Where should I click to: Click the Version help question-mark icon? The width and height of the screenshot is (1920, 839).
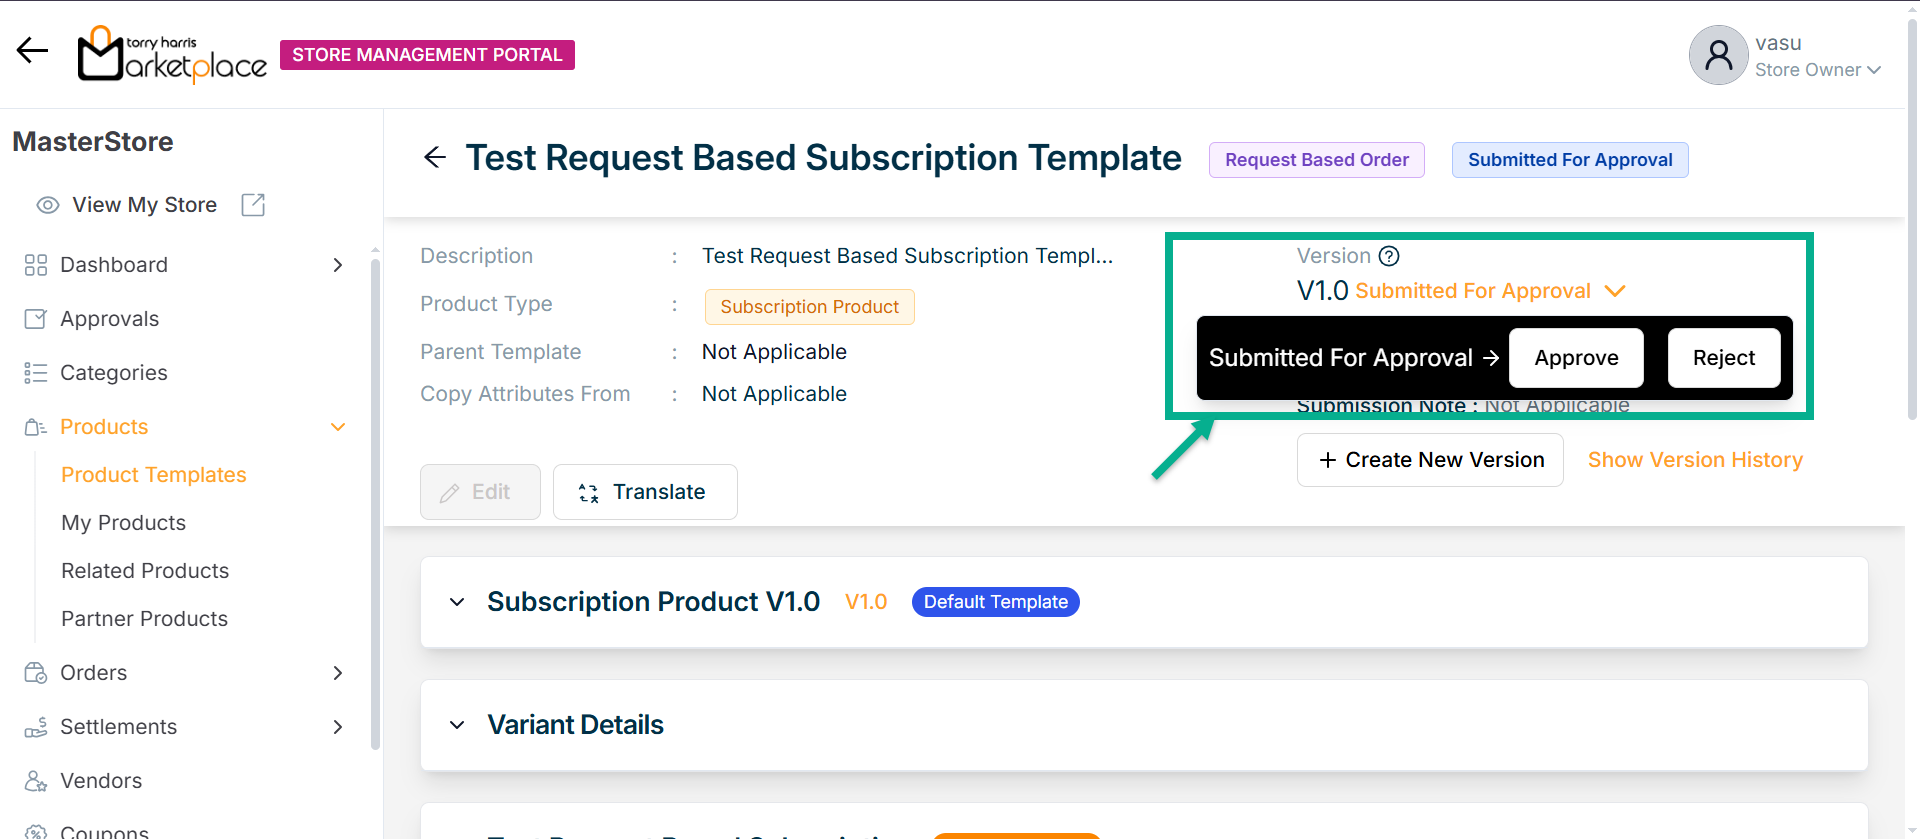tap(1389, 256)
